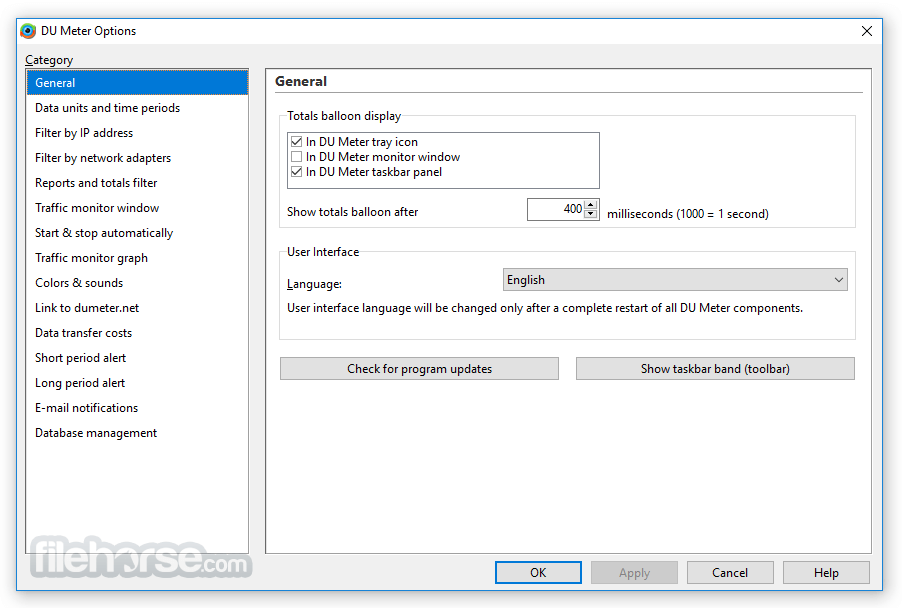Check In DU Meter monitor window
This screenshot has height=608, width=902.
click(297, 156)
